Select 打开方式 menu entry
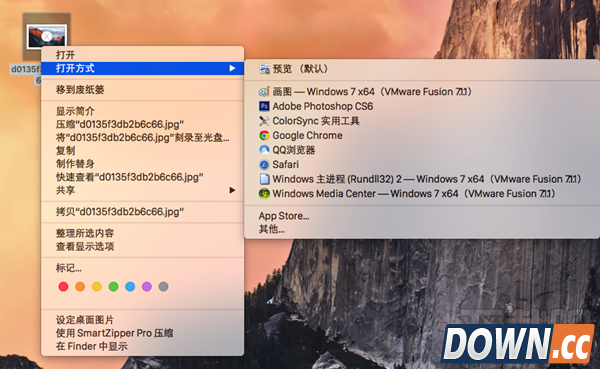The image size is (600, 369). [142, 68]
